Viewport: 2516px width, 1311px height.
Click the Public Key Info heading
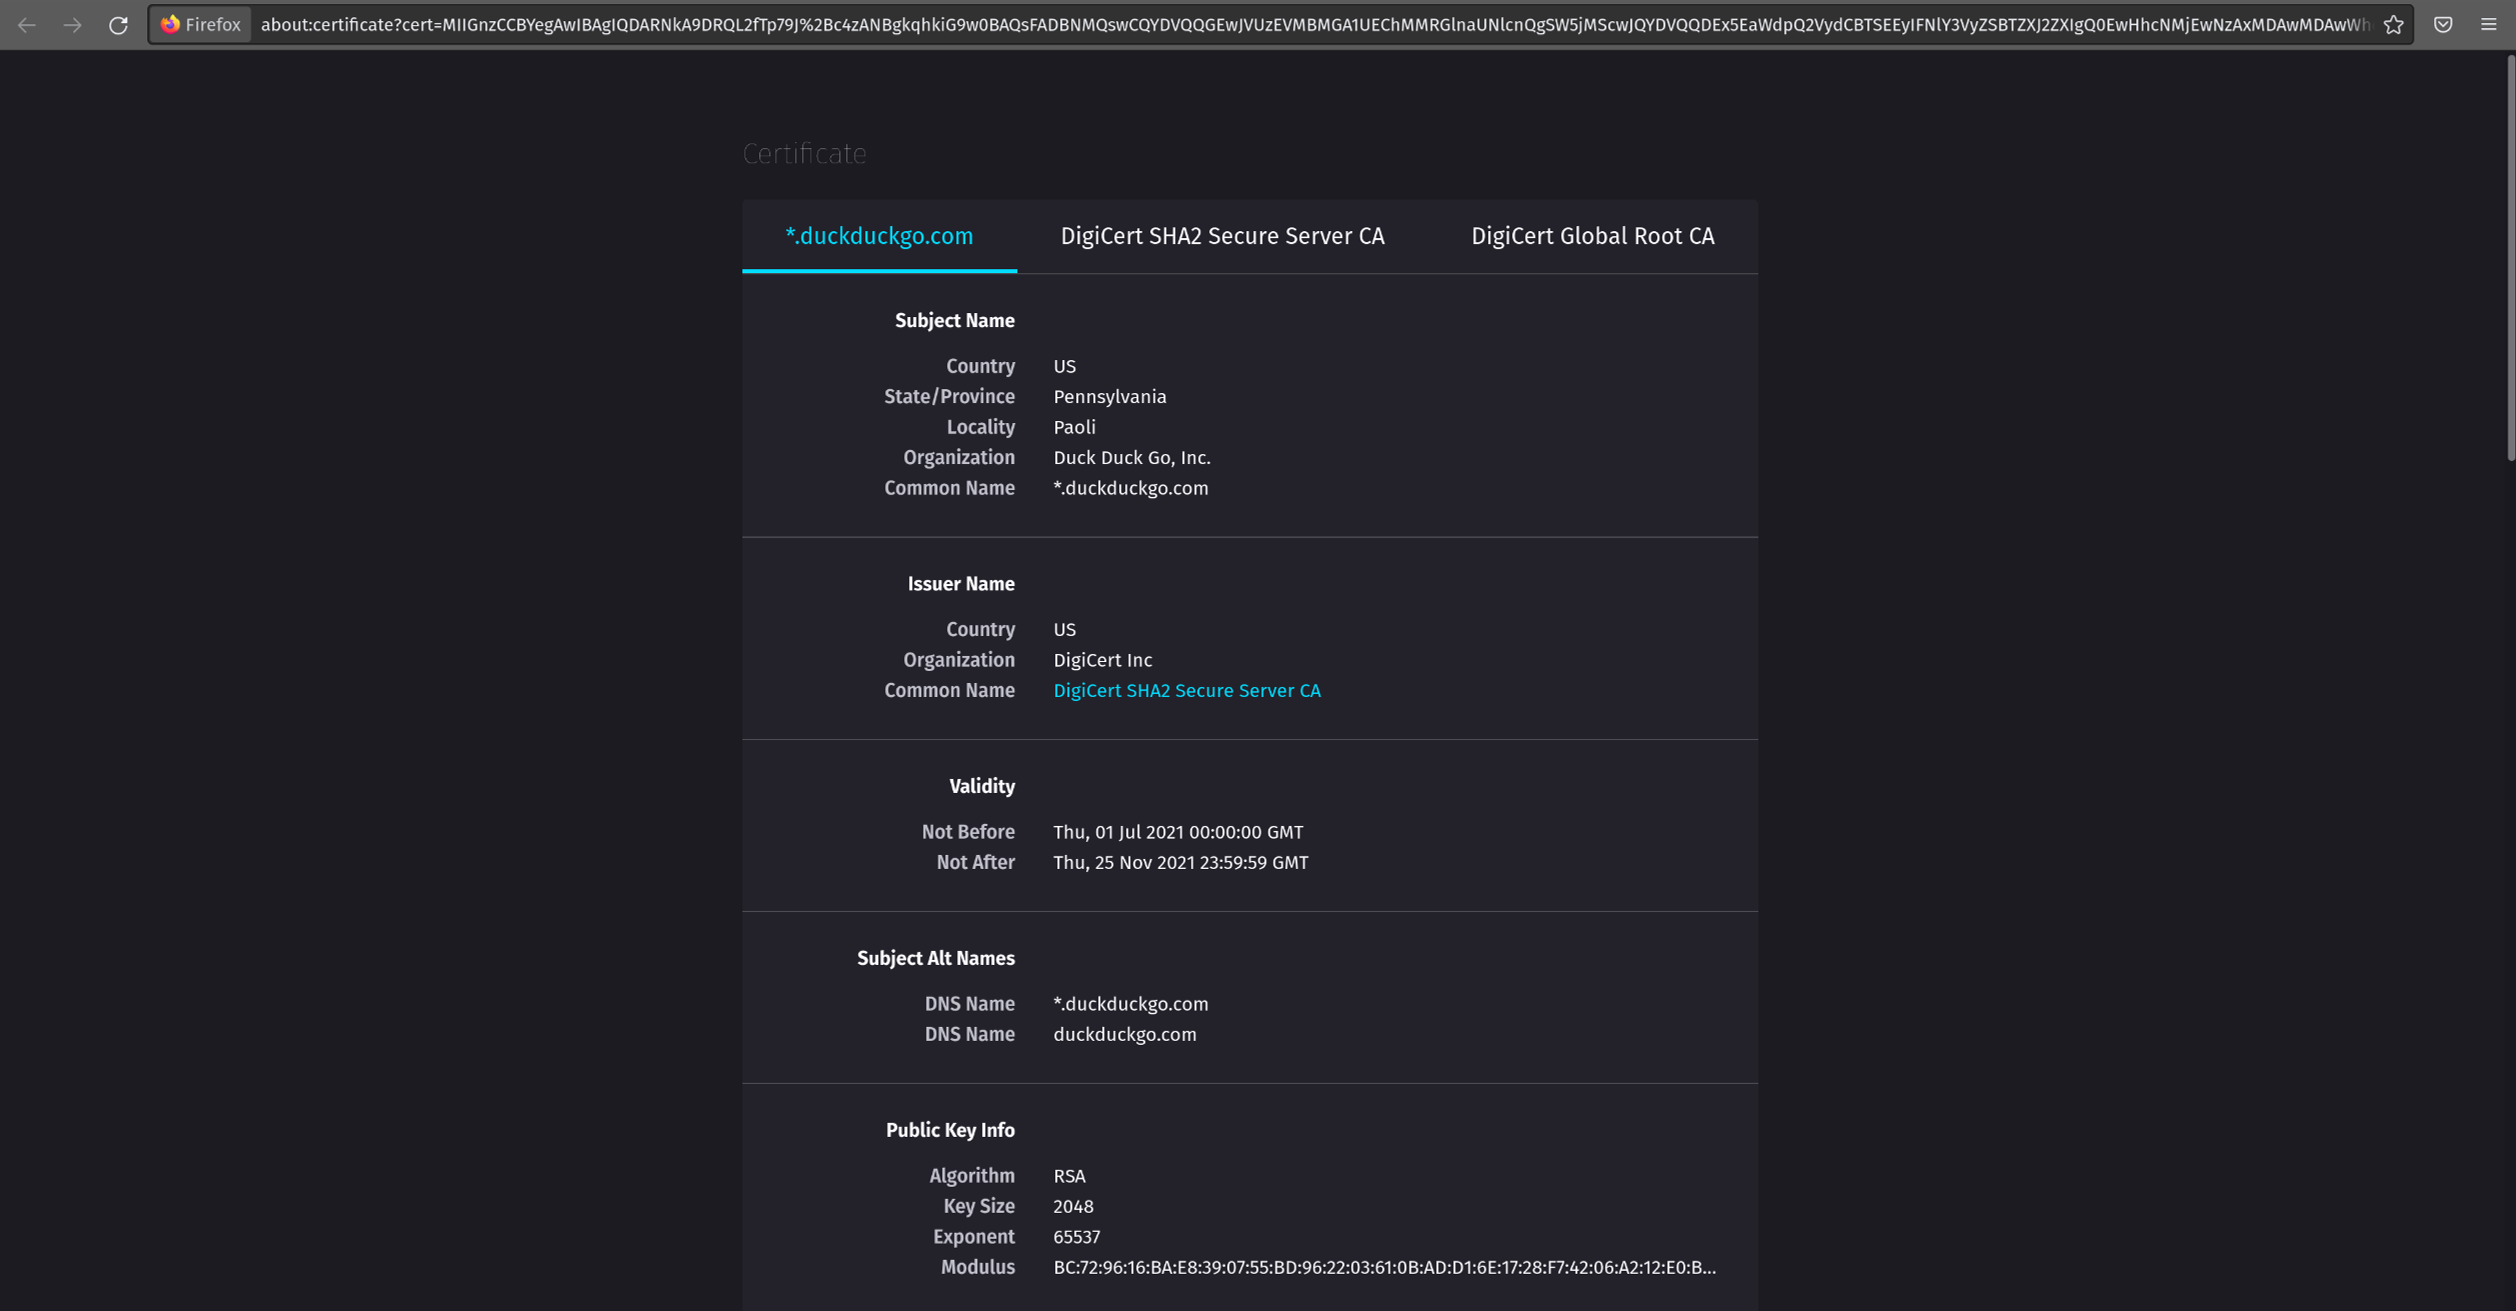(x=949, y=1131)
